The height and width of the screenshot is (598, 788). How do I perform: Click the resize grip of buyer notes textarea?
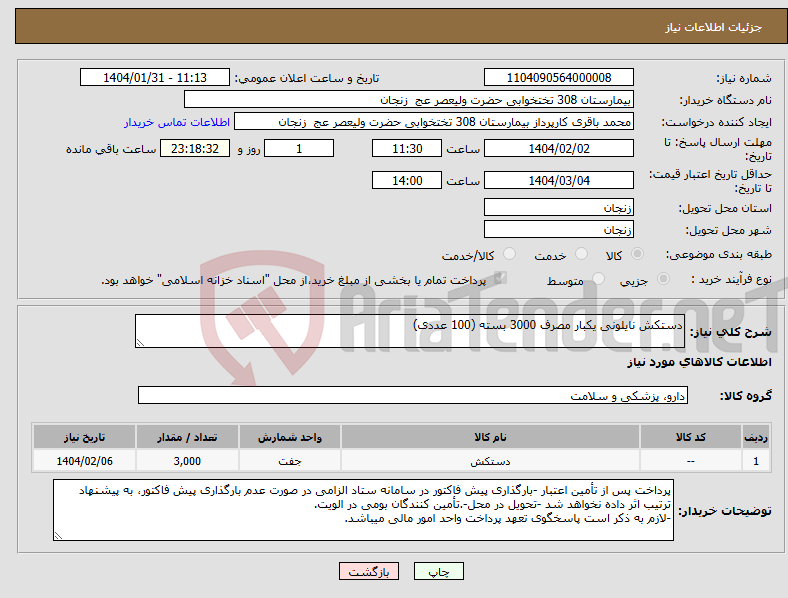(58, 536)
